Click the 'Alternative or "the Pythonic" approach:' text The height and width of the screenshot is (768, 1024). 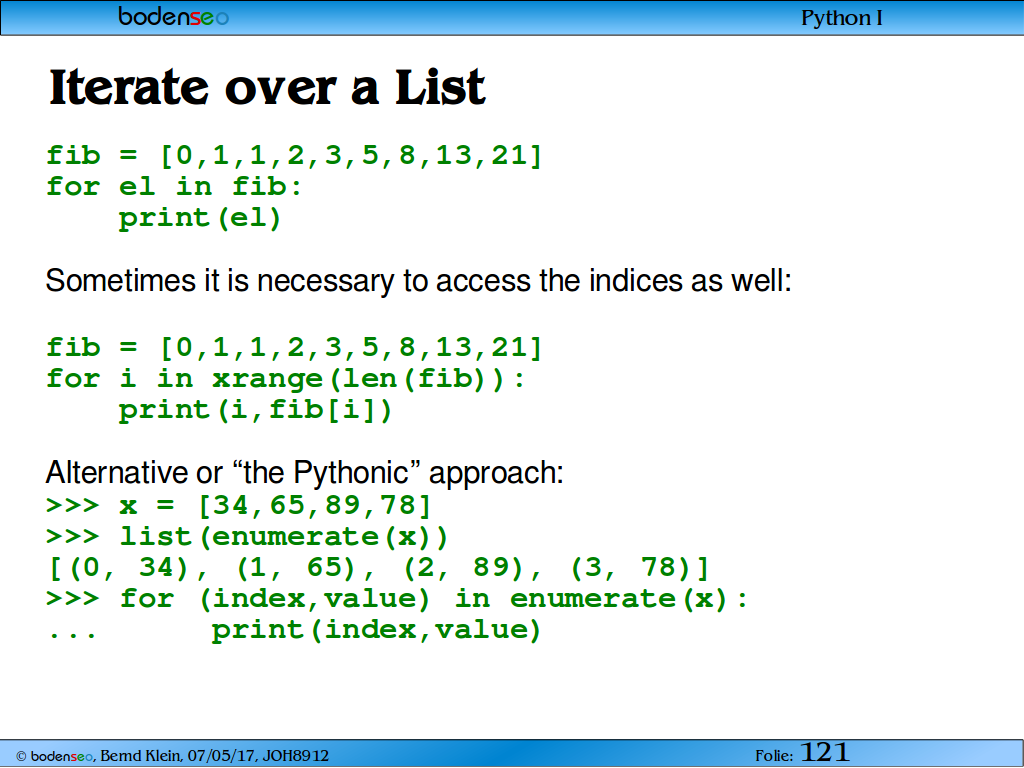[304, 472]
